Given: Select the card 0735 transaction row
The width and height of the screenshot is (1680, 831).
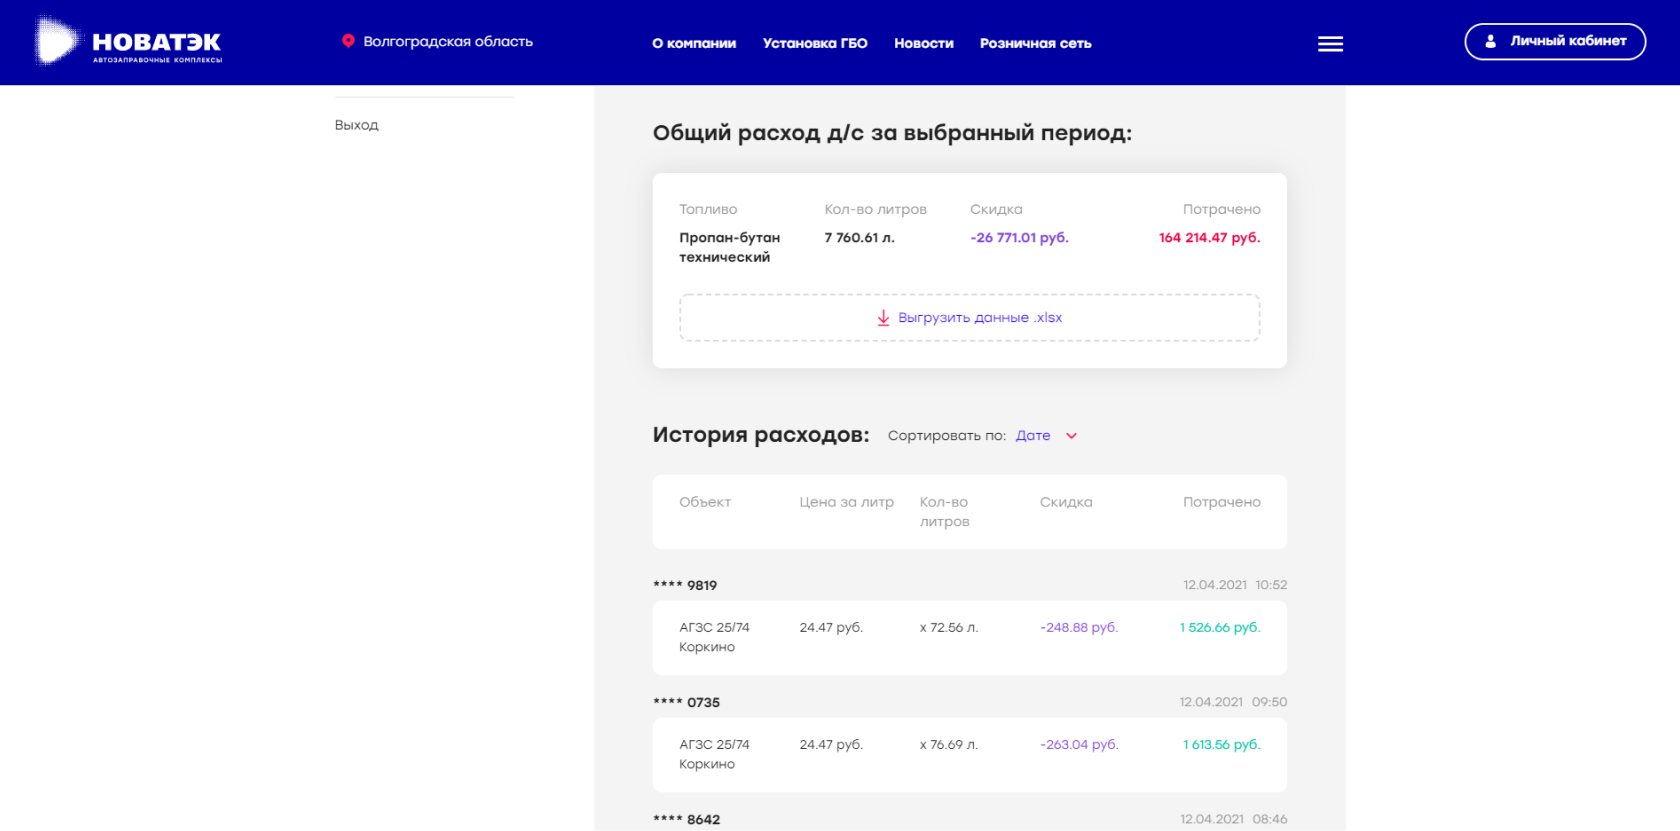Looking at the screenshot, I should coord(969,755).
